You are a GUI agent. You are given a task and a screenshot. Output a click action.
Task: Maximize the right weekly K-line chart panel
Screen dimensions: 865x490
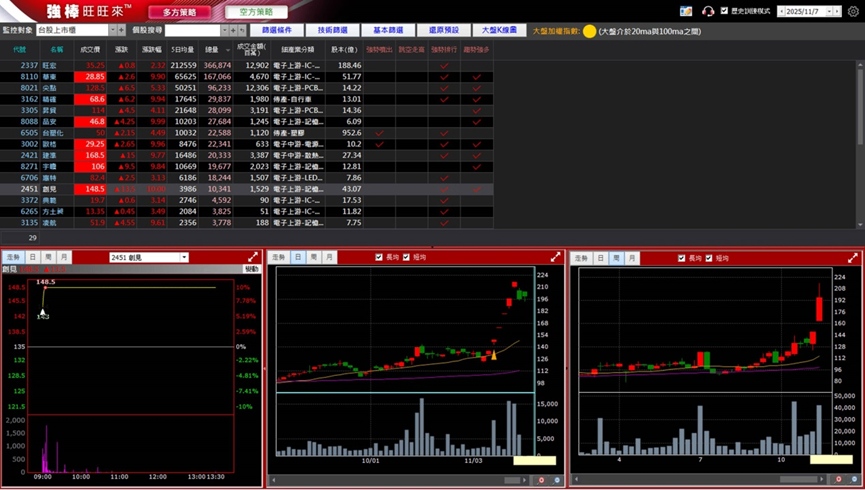point(853,257)
